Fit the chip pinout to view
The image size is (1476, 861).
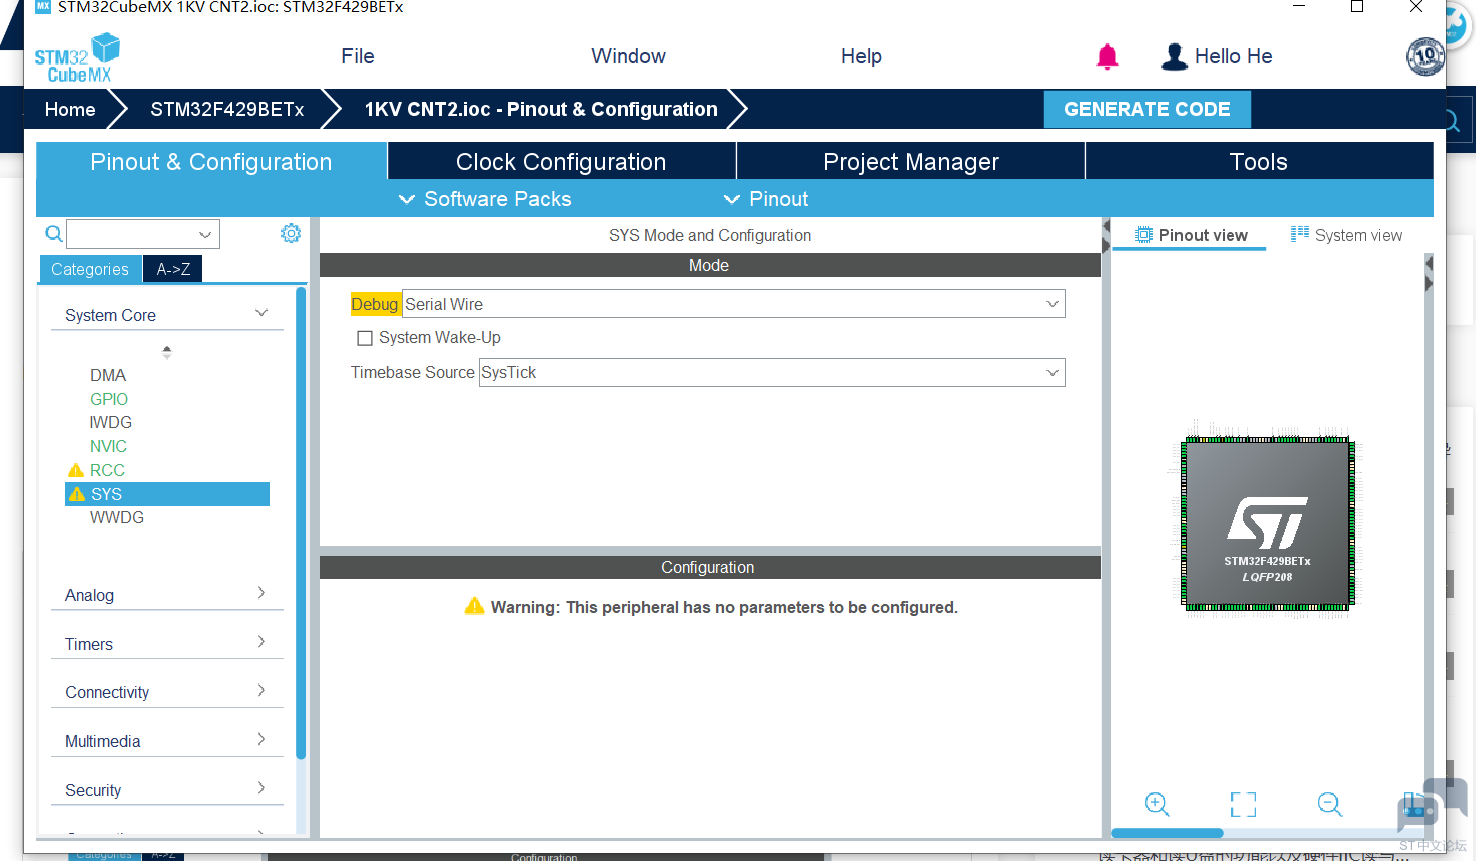tap(1243, 804)
